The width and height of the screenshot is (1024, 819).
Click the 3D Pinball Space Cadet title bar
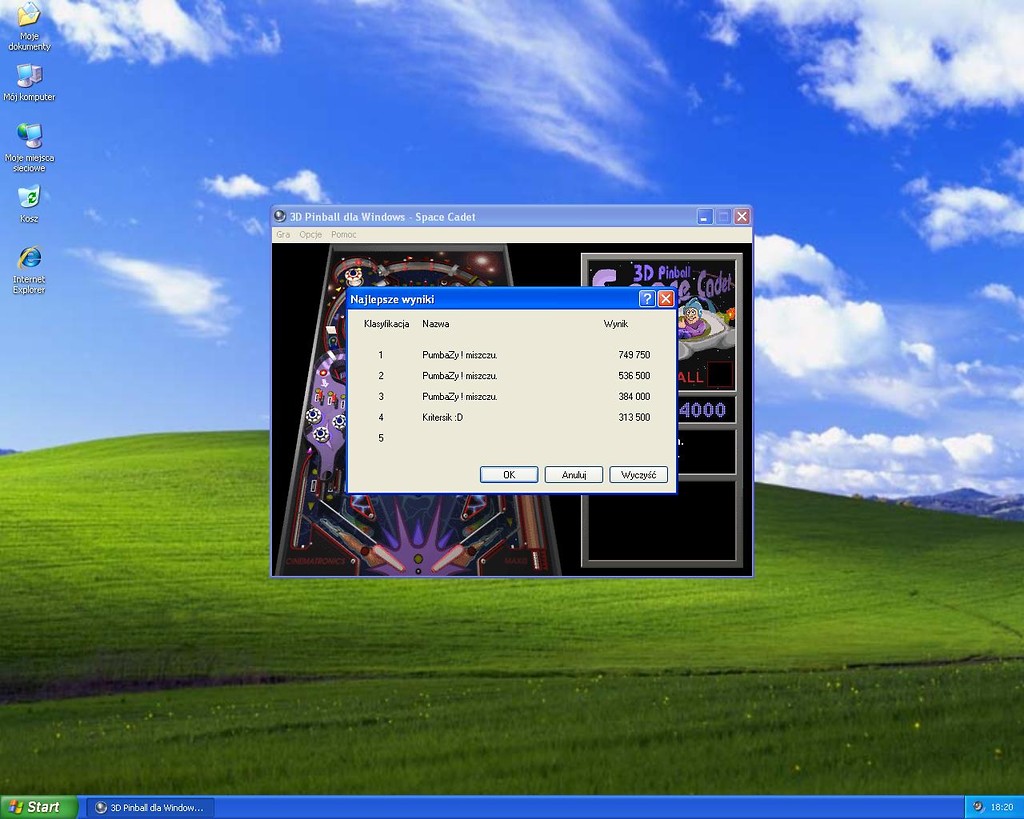point(483,216)
